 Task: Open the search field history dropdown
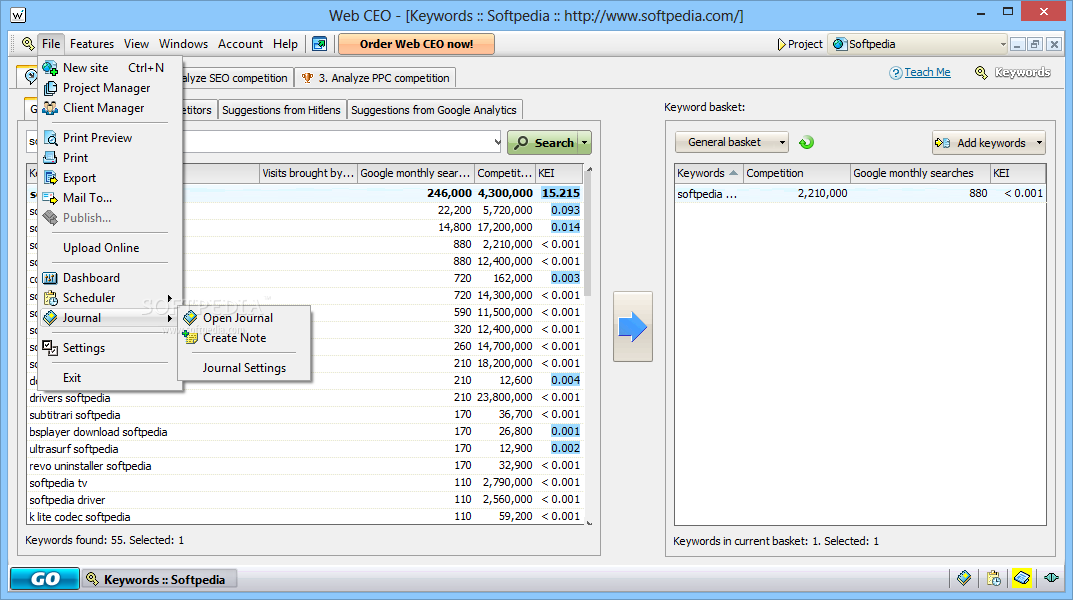(x=497, y=142)
